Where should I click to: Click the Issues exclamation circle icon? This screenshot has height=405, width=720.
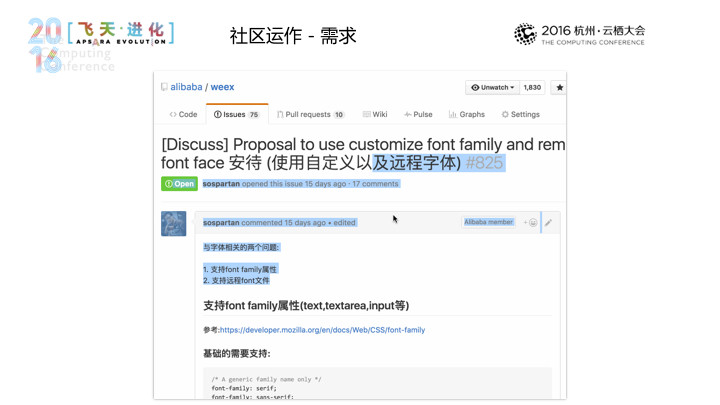tap(218, 114)
